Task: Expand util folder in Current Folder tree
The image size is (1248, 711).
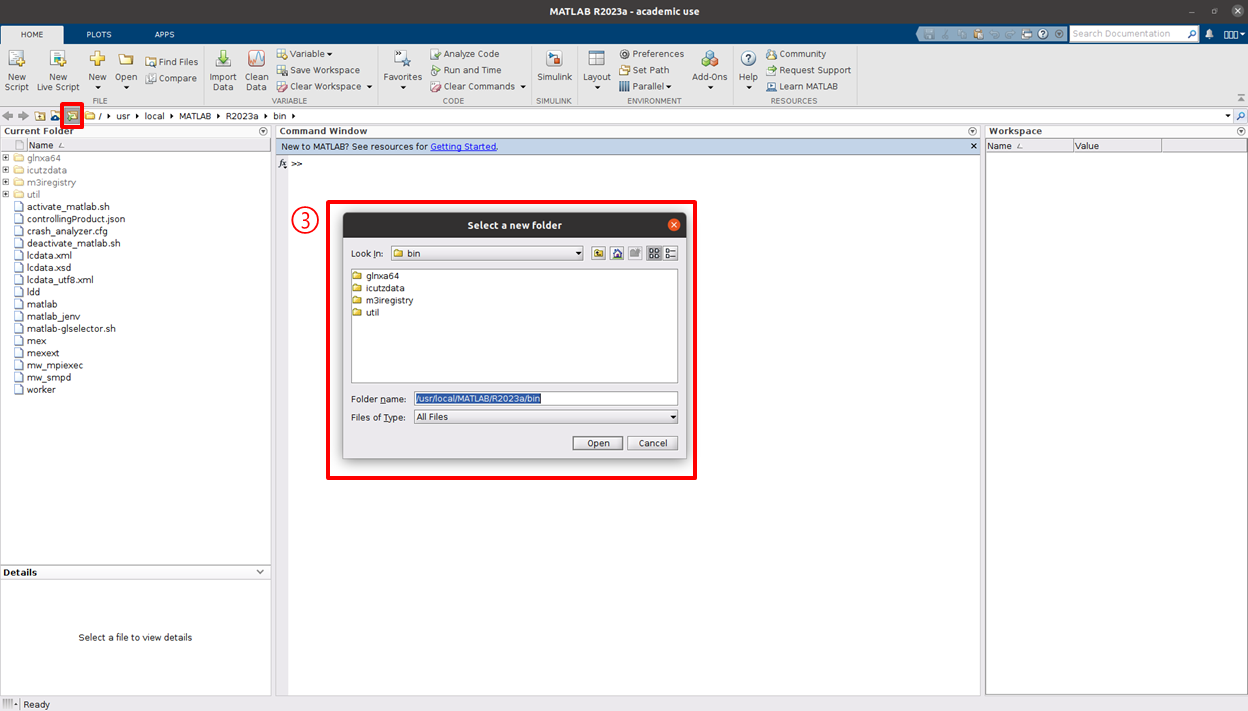Action: 6,195
